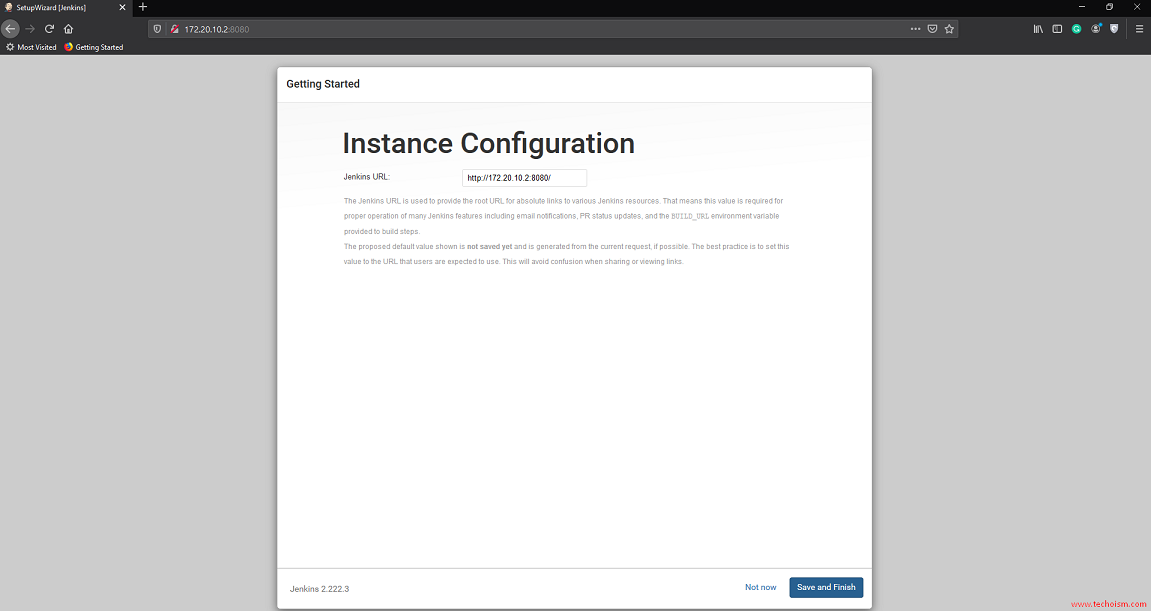Image resolution: width=1151 pixels, height=611 pixels.
Task: Toggle the sidebars icon in toolbar
Action: click(x=1057, y=29)
